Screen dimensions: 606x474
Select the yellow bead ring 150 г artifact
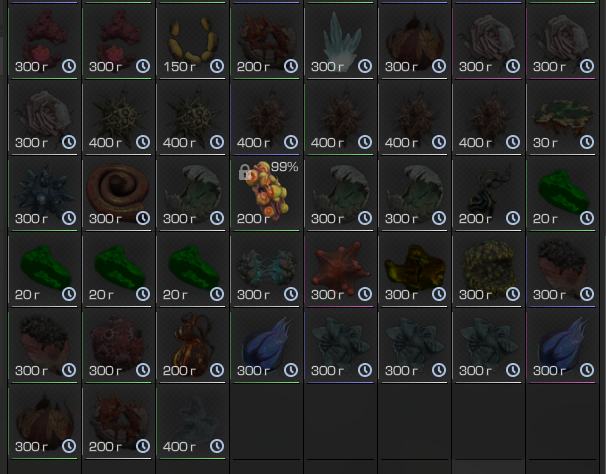click(x=192, y=40)
